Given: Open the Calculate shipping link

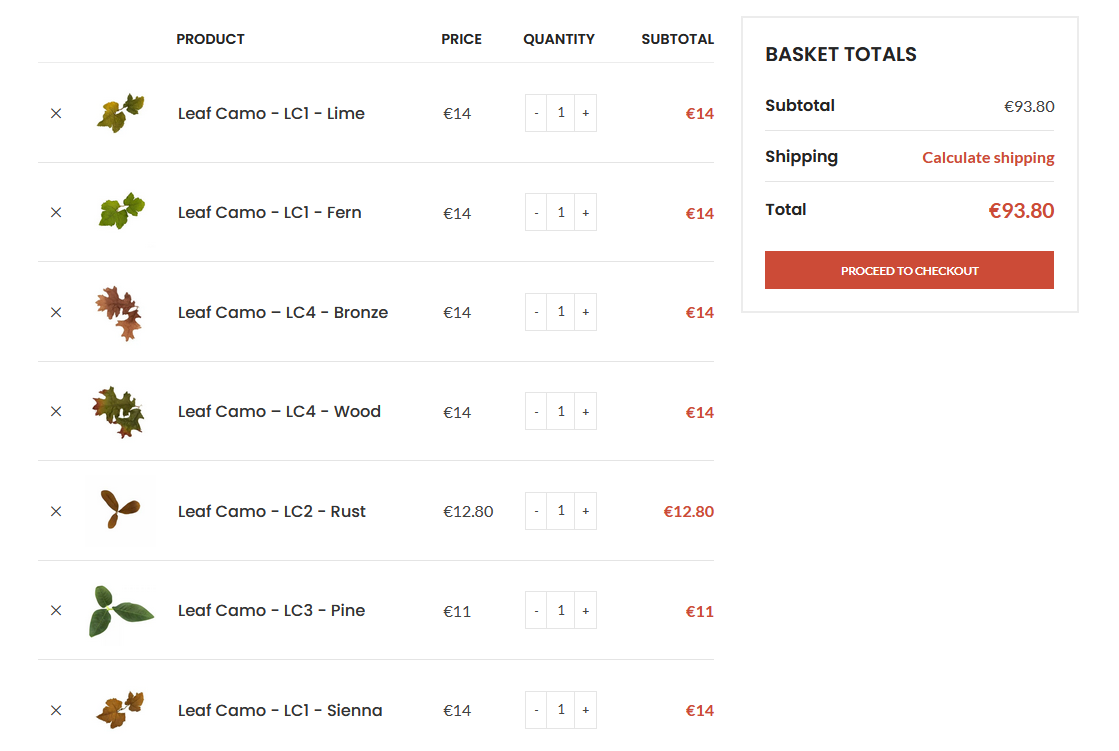Looking at the screenshot, I should [x=988, y=158].
